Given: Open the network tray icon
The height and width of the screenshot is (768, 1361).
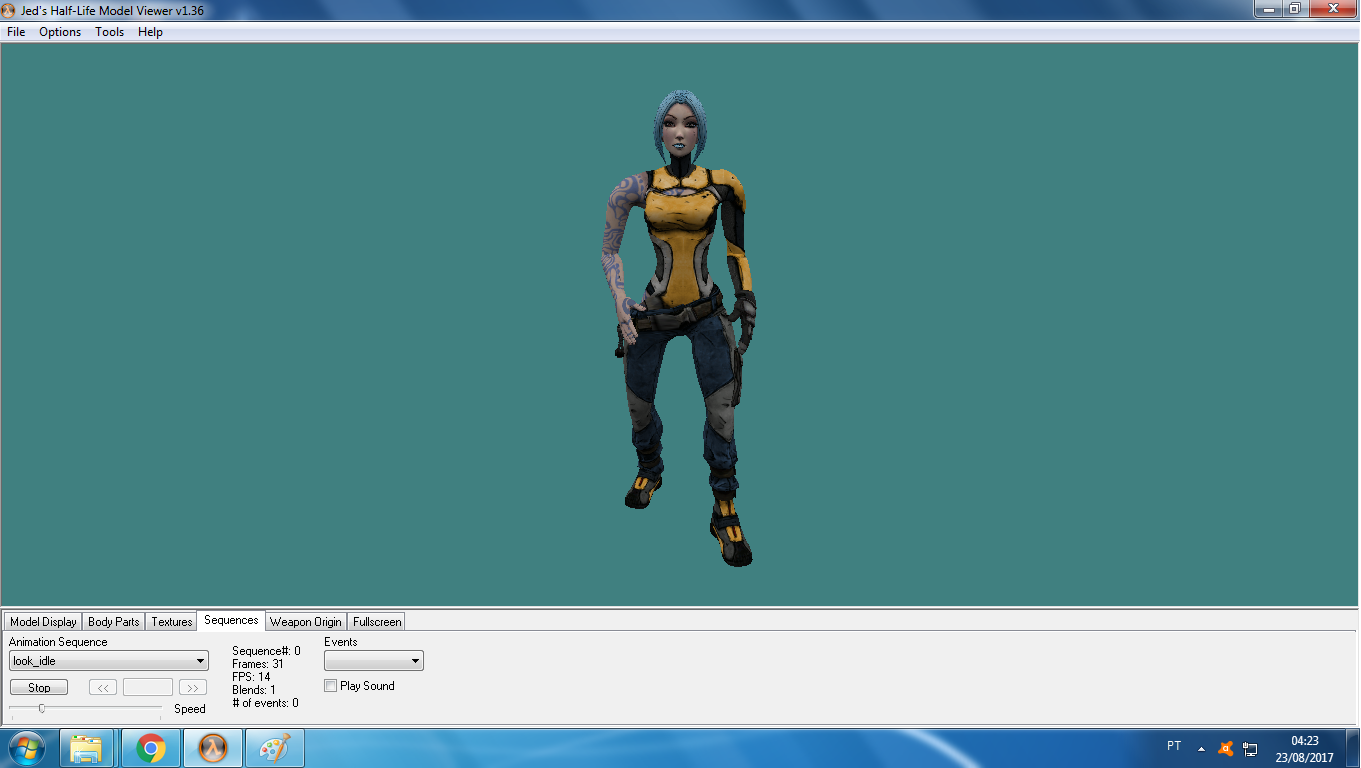Looking at the screenshot, I should pyautogui.click(x=1250, y=748).
